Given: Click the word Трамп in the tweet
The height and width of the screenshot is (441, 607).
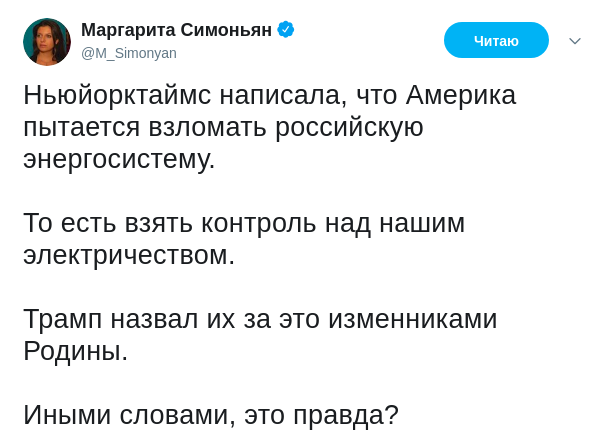Looking at the screenshot, I should click(x=63, y=319).
